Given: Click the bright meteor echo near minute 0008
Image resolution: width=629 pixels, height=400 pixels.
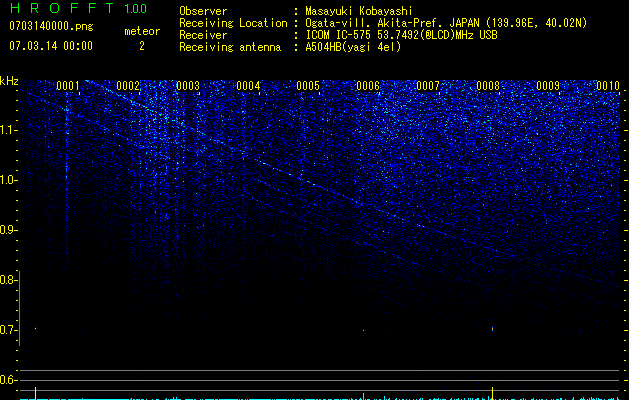Looking at the screenshot, I should [492, 329].
